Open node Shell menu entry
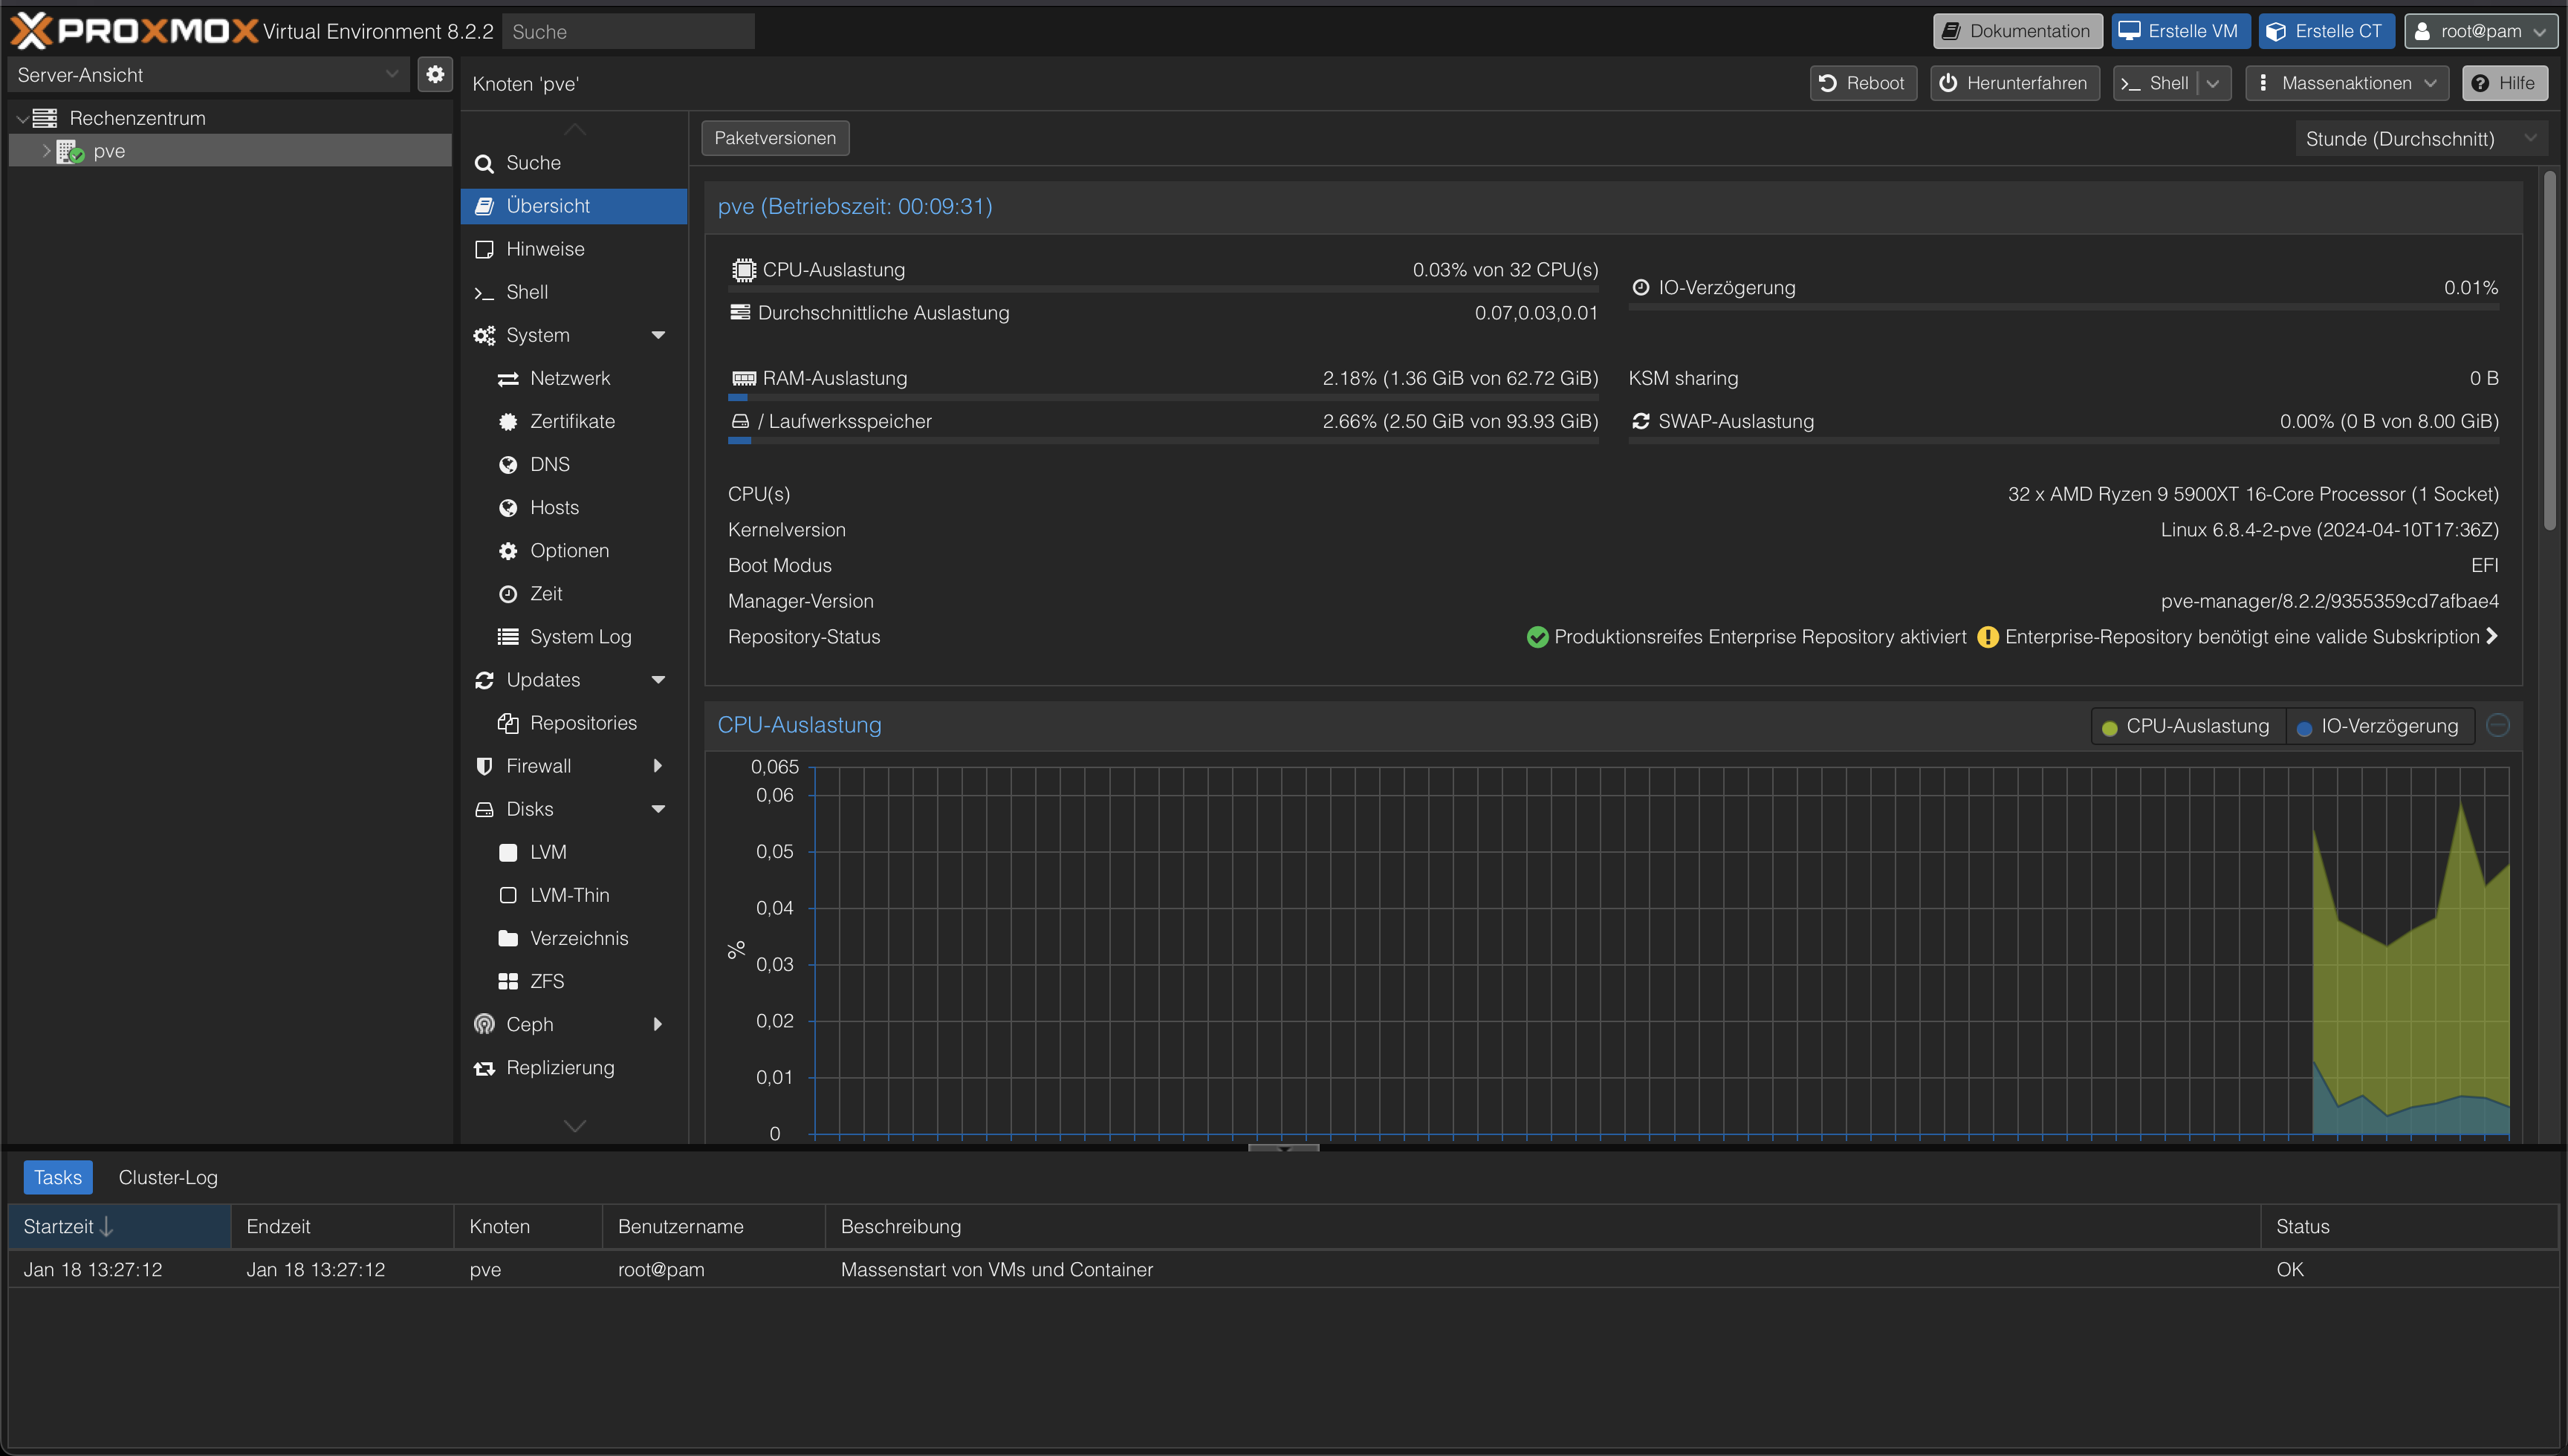2568x1456 pixels. click(574, 292)
